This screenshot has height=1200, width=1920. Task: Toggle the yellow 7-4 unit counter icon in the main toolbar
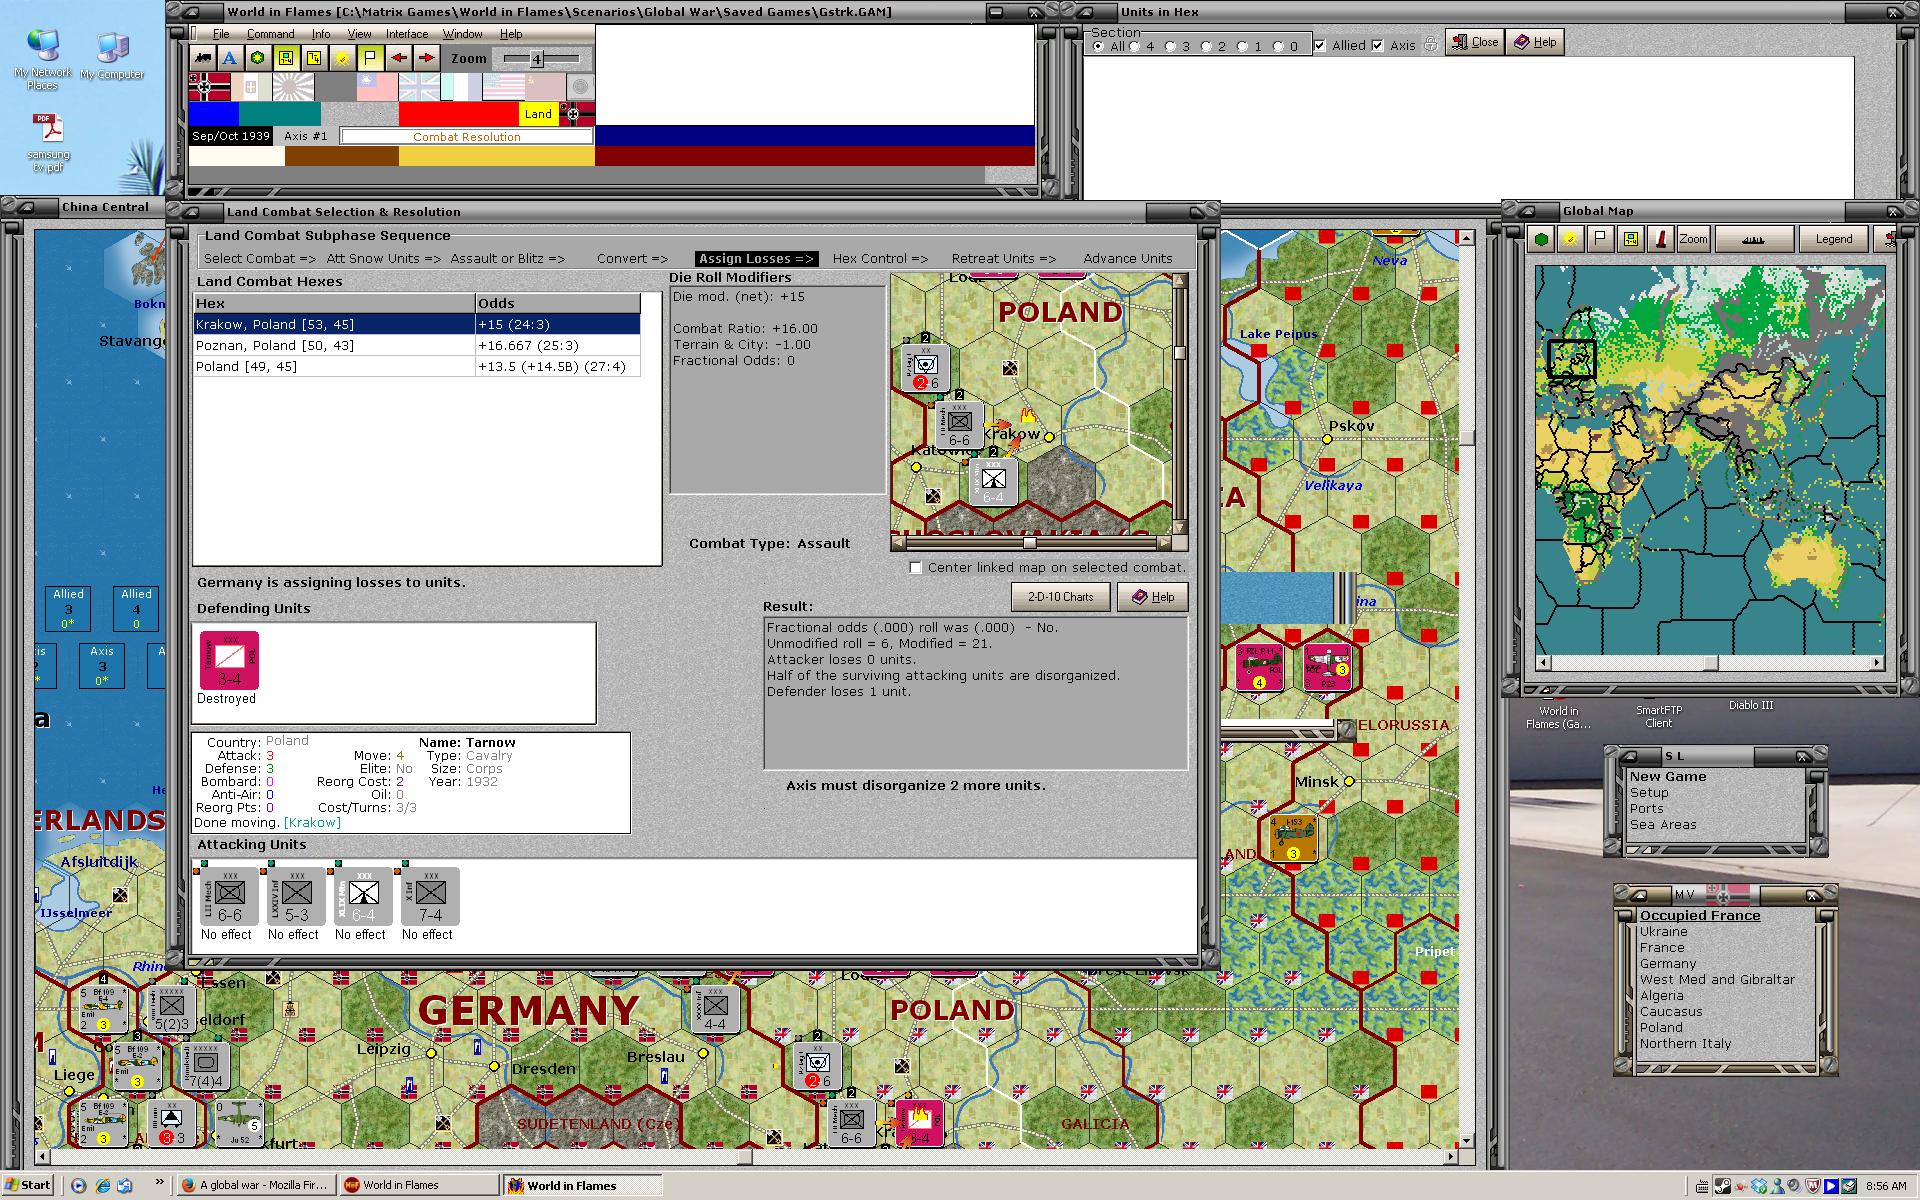click(286, 58)
